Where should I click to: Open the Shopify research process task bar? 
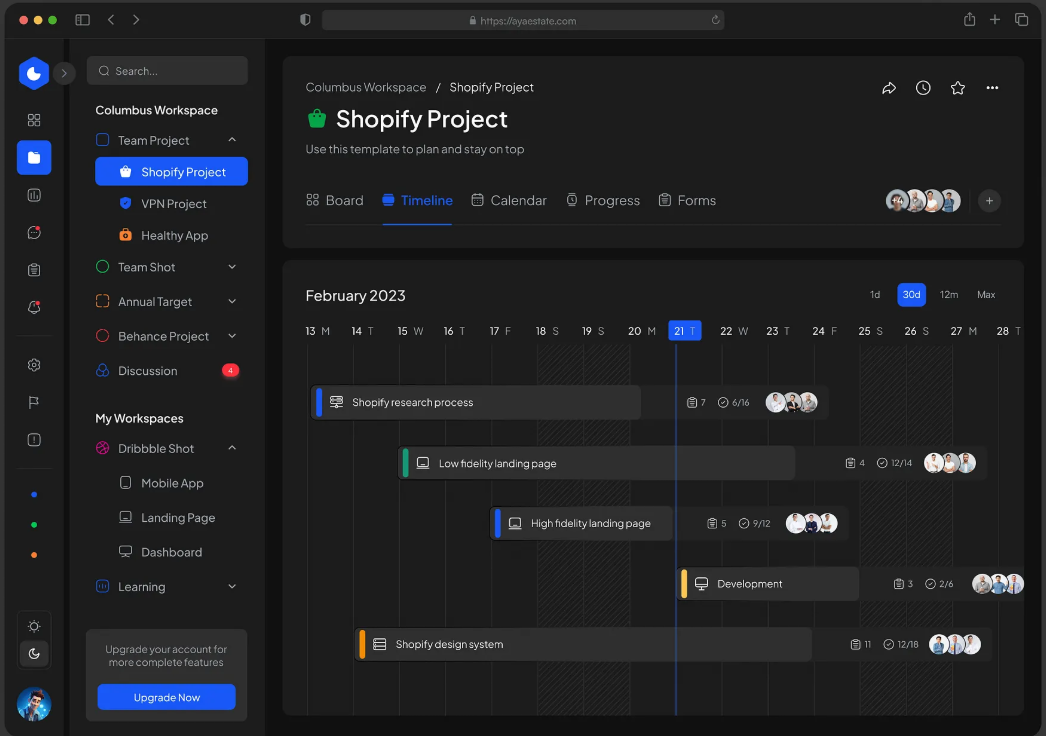(476, 402)
